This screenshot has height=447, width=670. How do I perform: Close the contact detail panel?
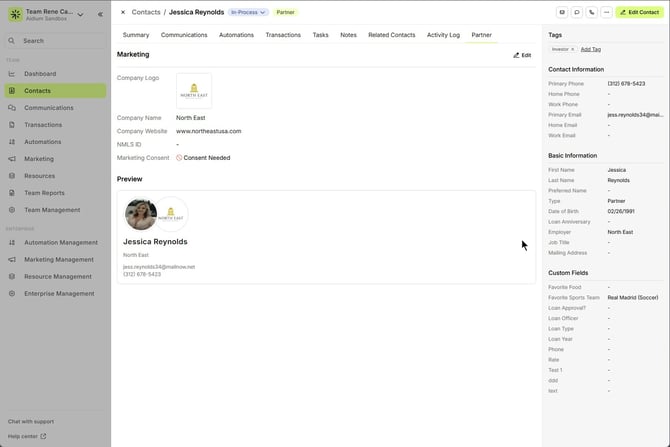(x=123, y=12)
